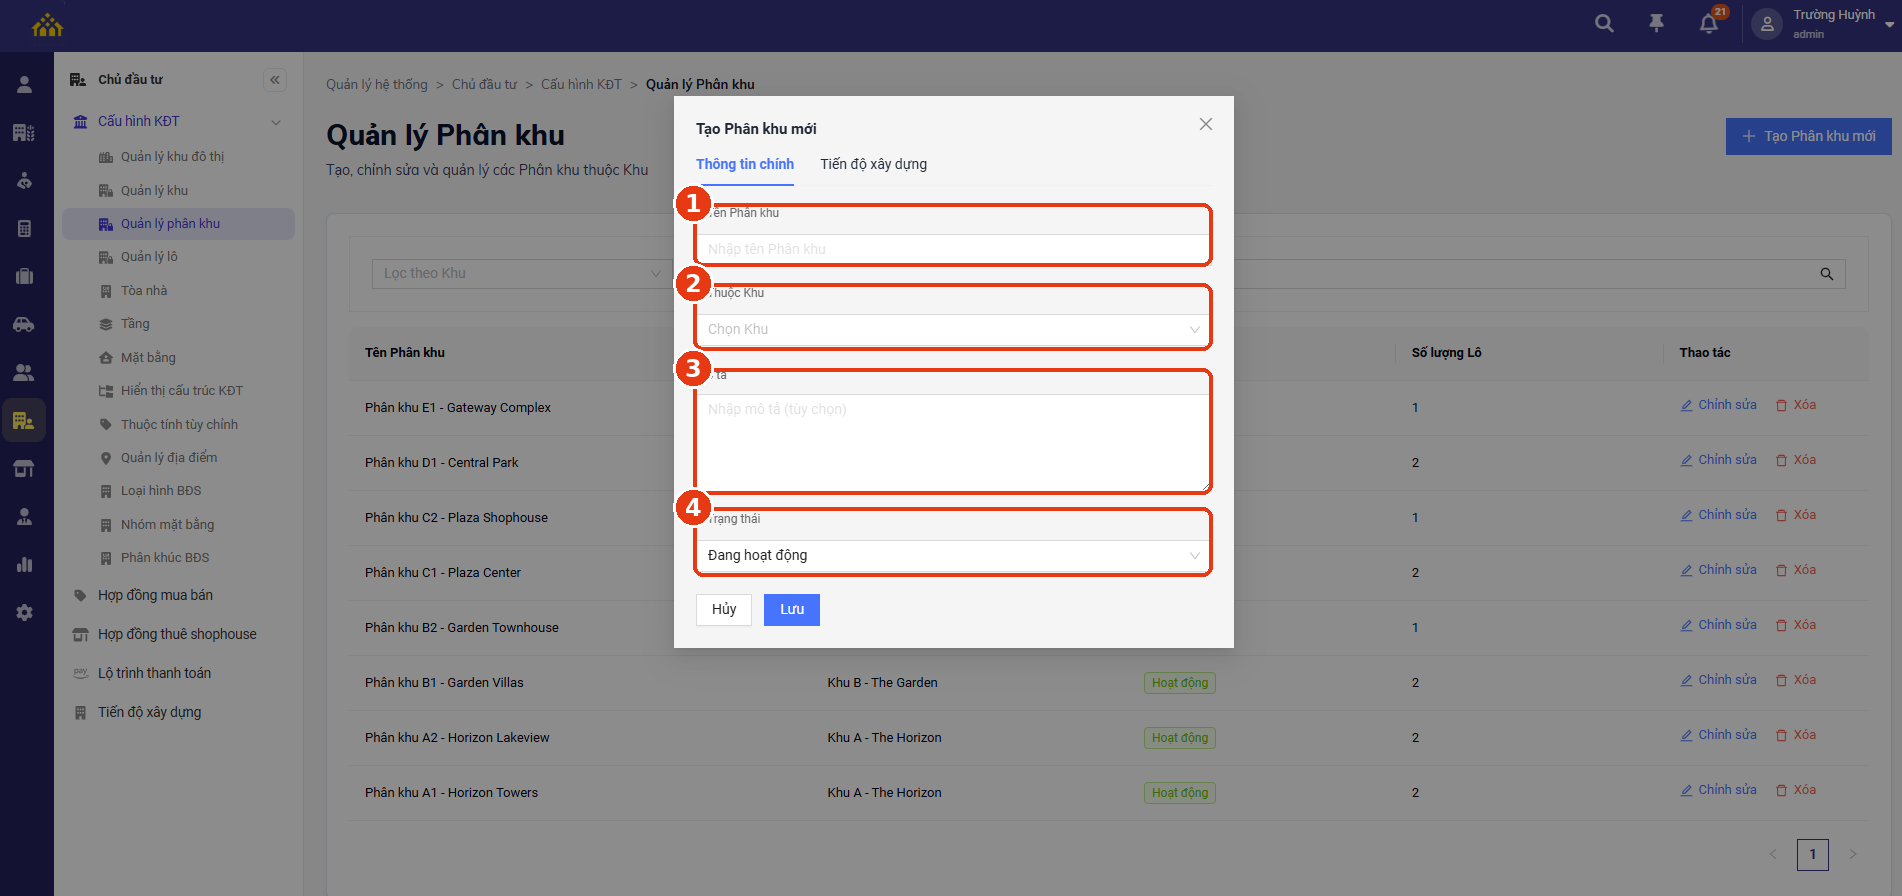The height and width of the screenshot is (896, 1902).
Task: Click the pin icon in top bar
Action: coord(1656,23)
